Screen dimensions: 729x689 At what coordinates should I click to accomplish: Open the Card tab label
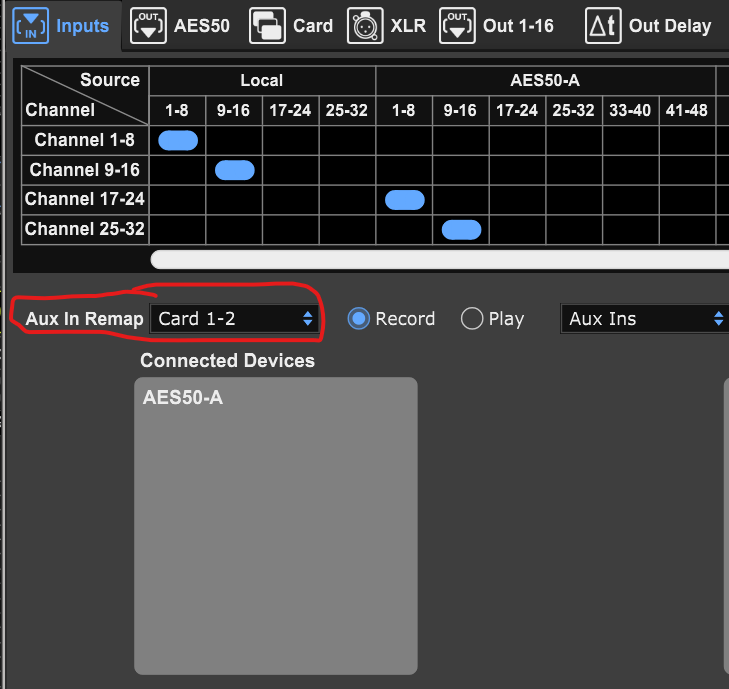[x=313, y=26]
